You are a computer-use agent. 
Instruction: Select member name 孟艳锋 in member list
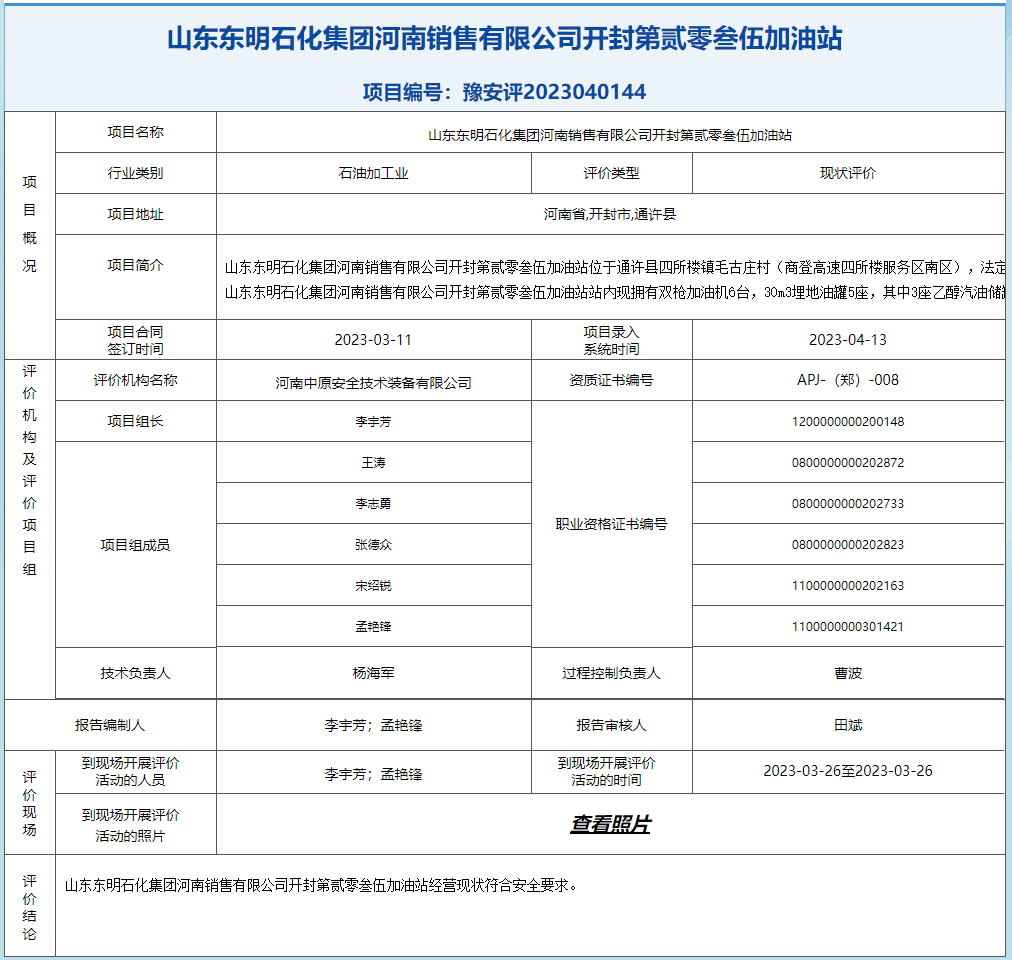pos(373,626)
